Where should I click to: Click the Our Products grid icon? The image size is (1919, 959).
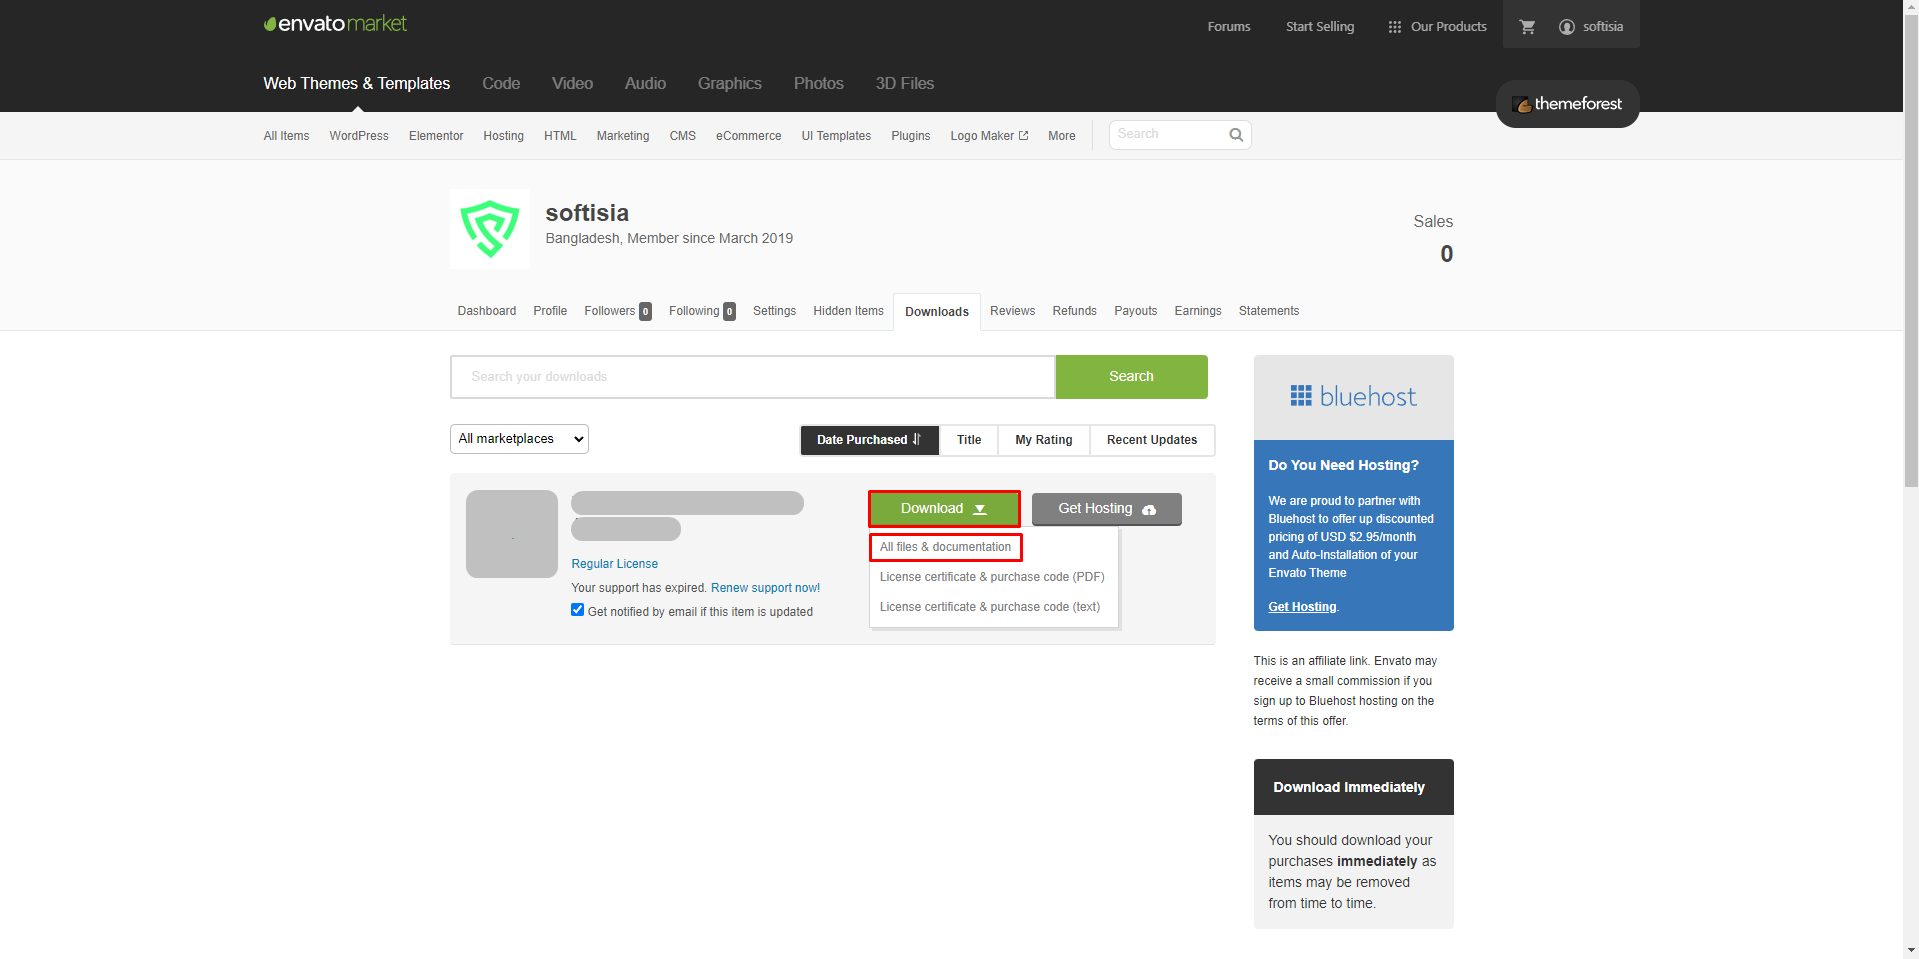tap(1393, 26)
